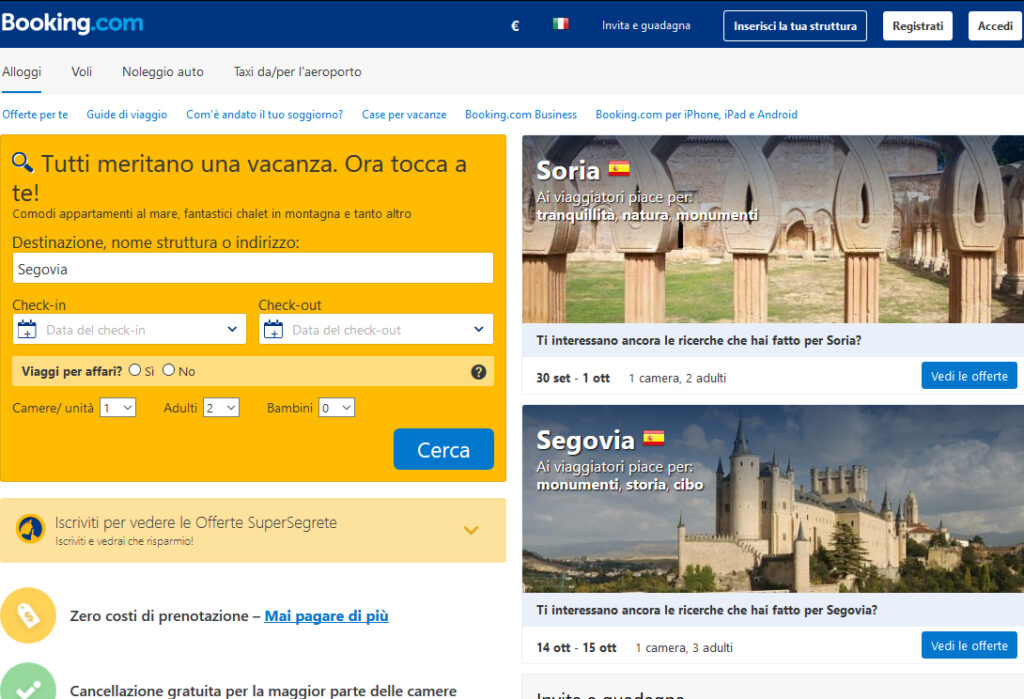The width and height of the screenshot is (1024, 699).
Task: Click the check-out calendar icon
Action: (273, 330)
